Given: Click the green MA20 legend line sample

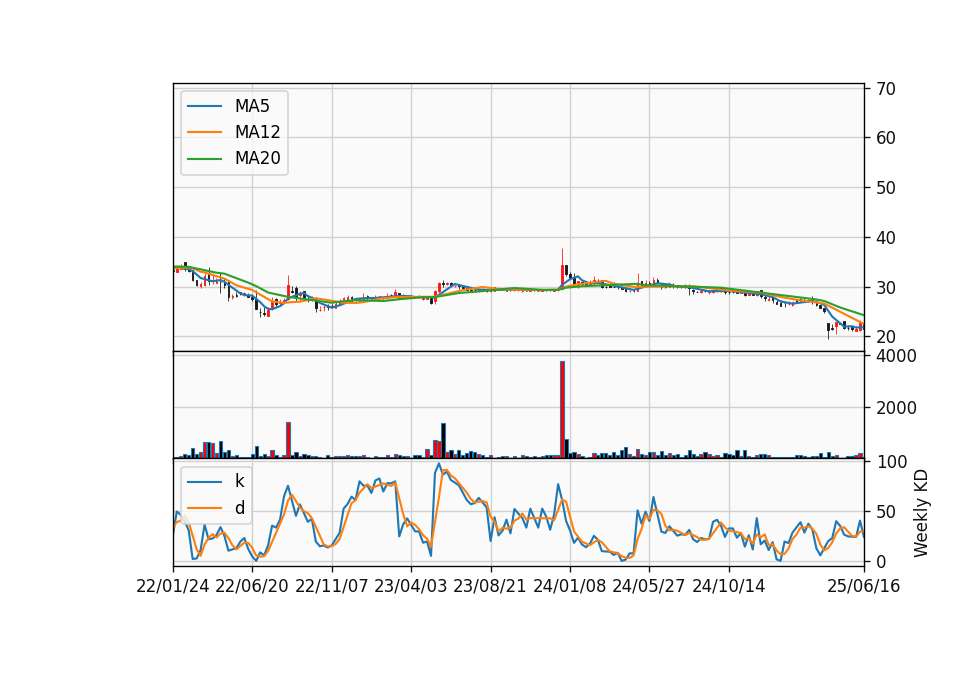Looking at the screenshot, I should (204, 158).
